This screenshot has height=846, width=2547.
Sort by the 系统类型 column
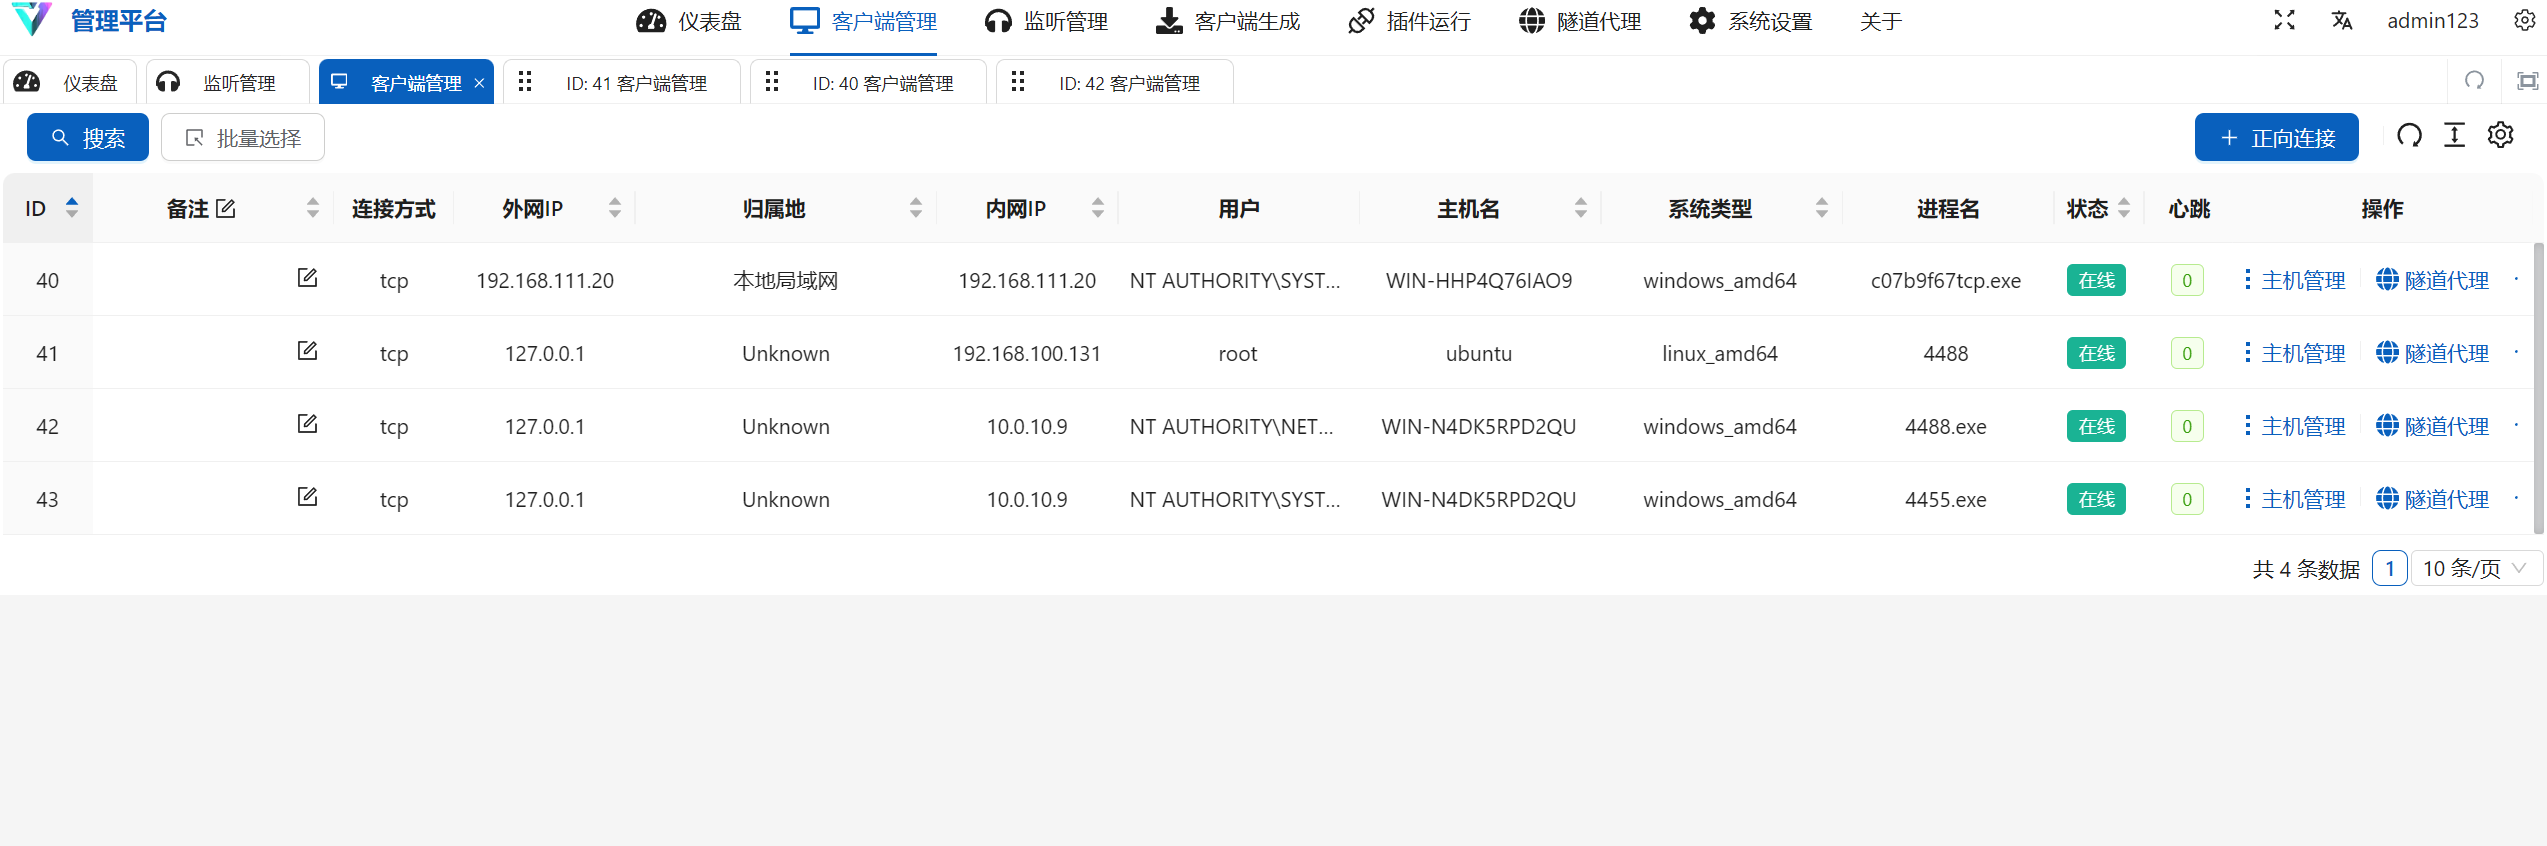(x=1822, y=208)
